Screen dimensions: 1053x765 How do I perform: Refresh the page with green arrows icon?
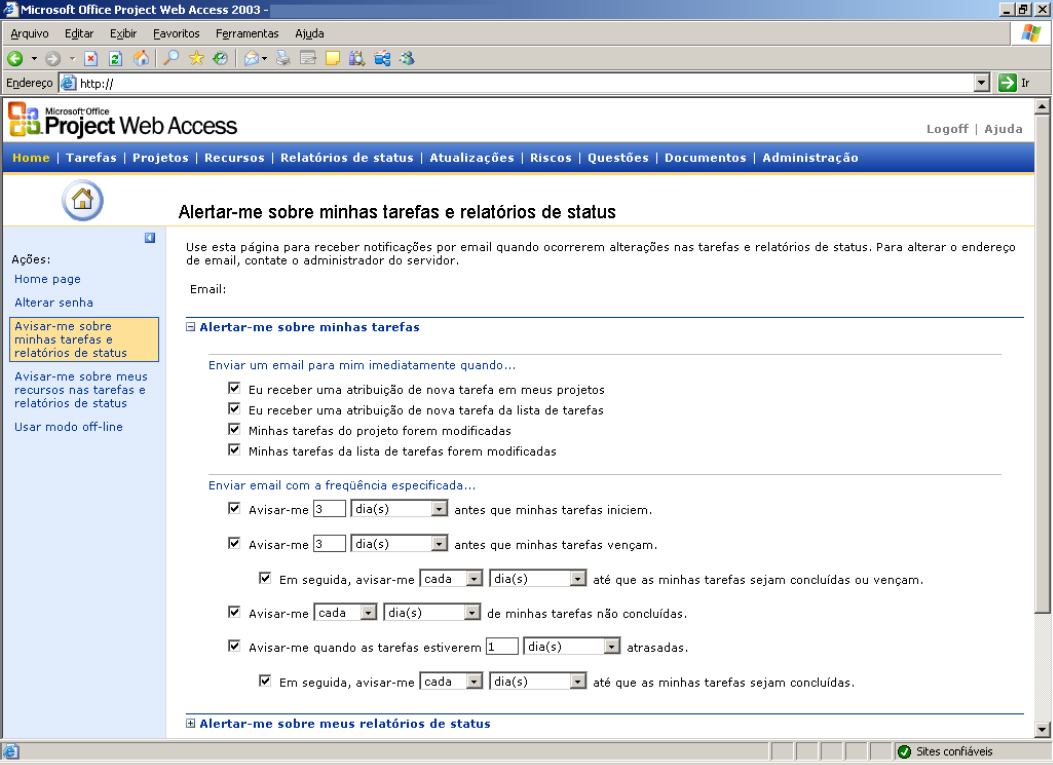click(x=116, y=58)
